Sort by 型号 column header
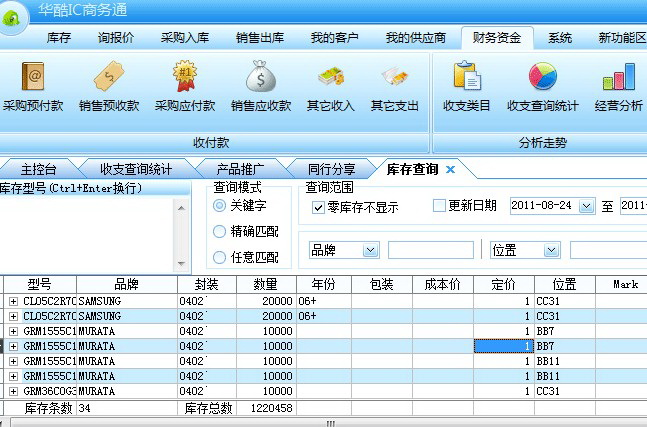Screen dimensions: 647x427 40,284
